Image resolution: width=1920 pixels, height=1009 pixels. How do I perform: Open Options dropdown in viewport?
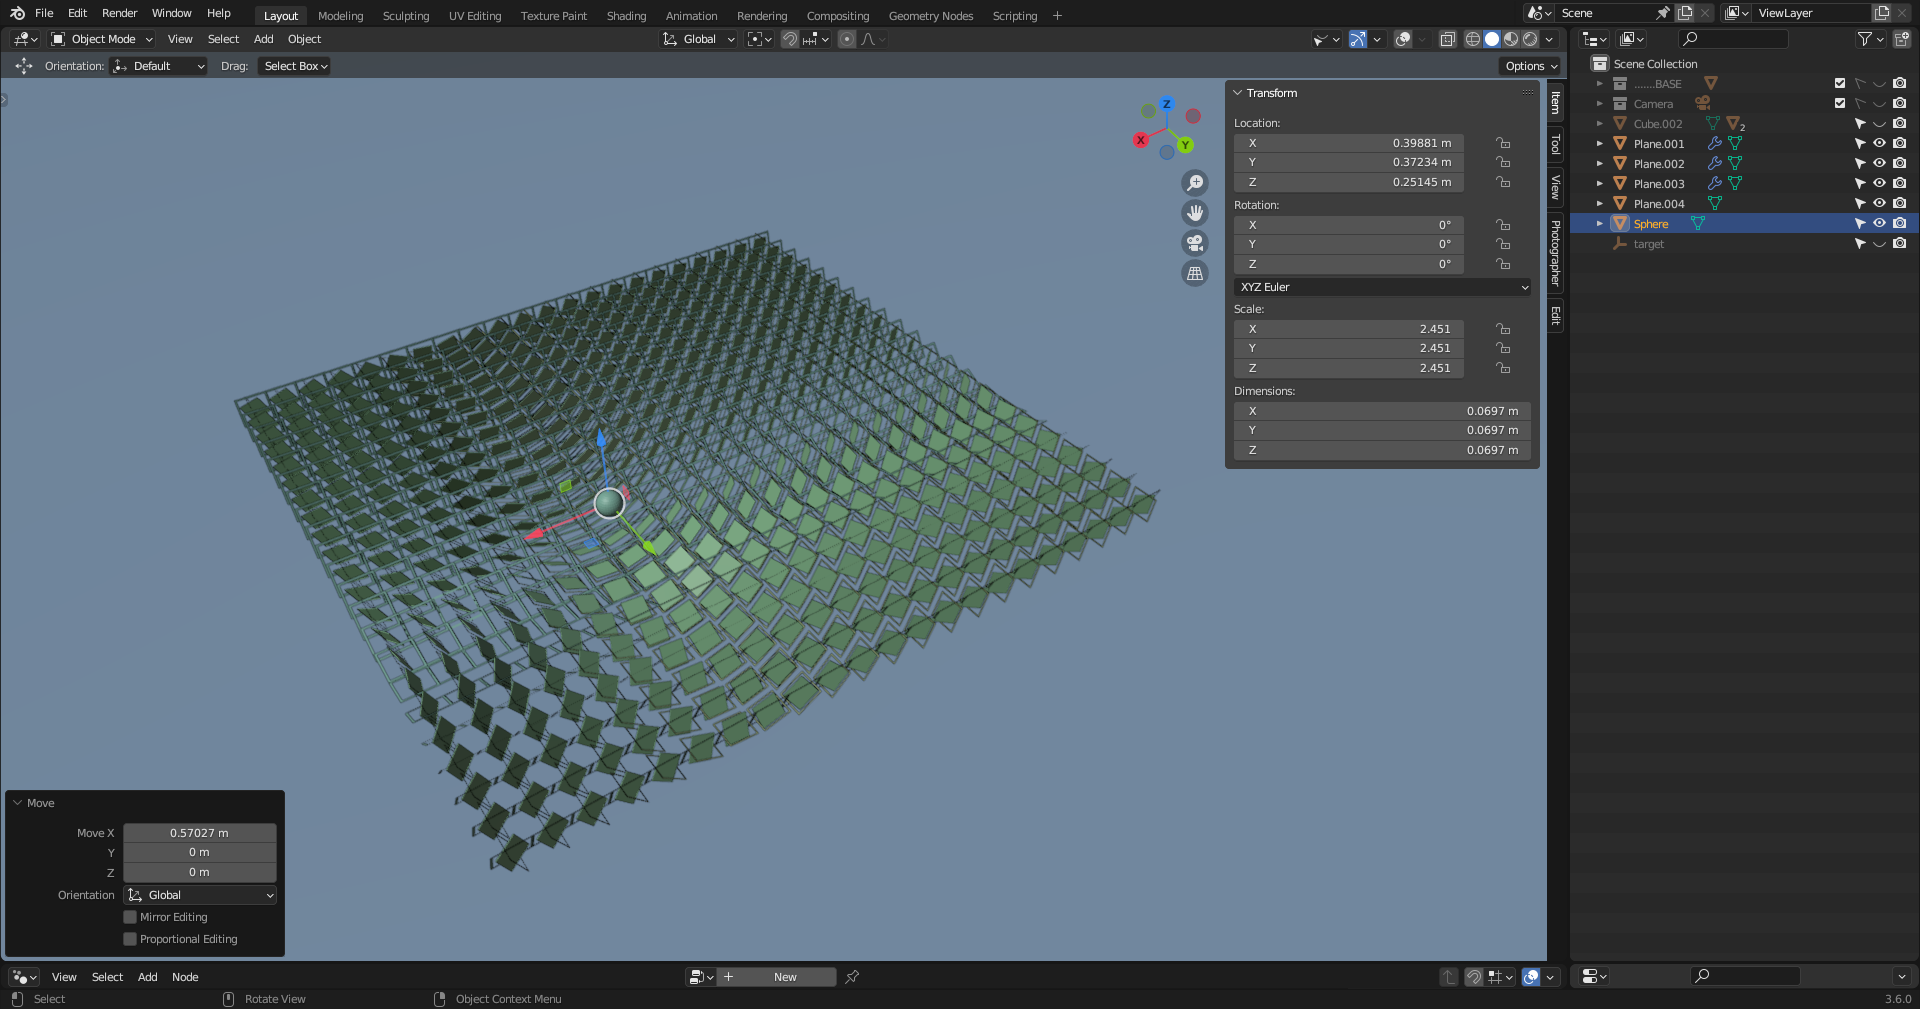(x=1531, y=66)
